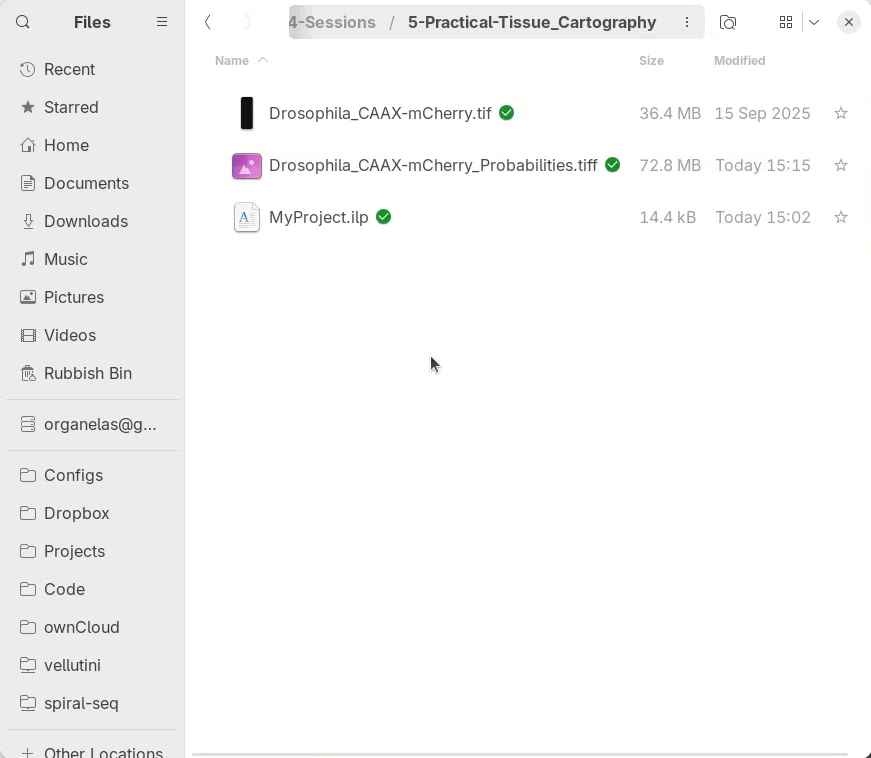The height and width of the screenshot is (758, 871).
Task: Sort files by the Modified column
Action: [x=739, y=61]
